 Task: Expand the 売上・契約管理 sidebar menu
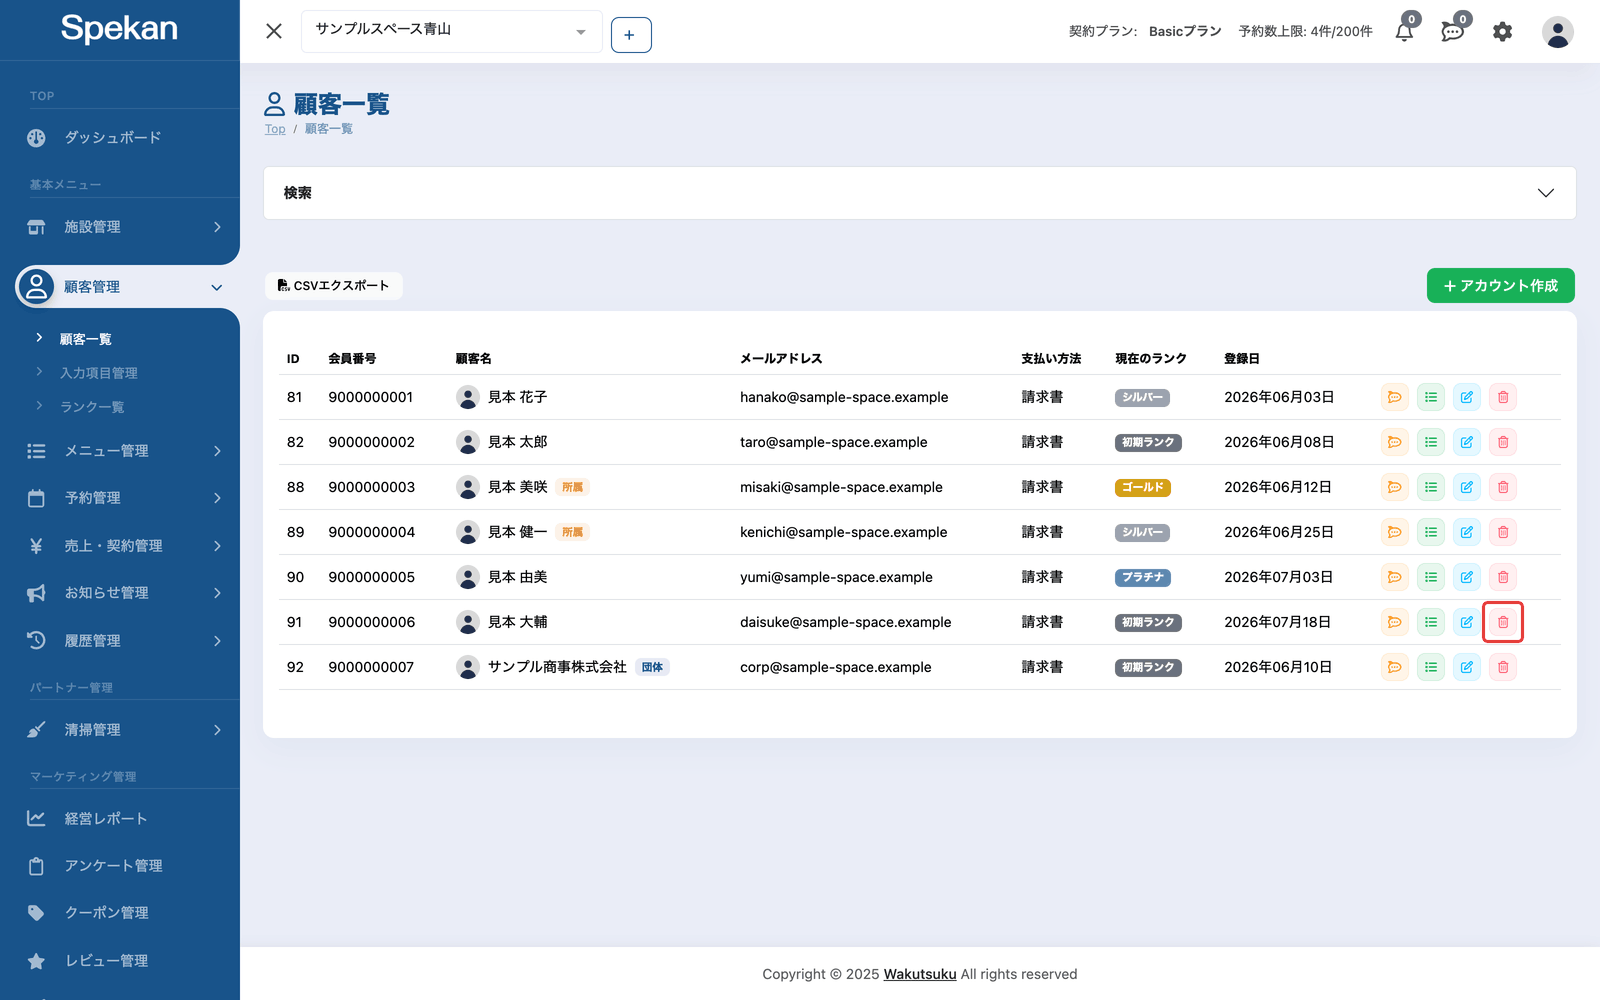[x=120, y=546]
